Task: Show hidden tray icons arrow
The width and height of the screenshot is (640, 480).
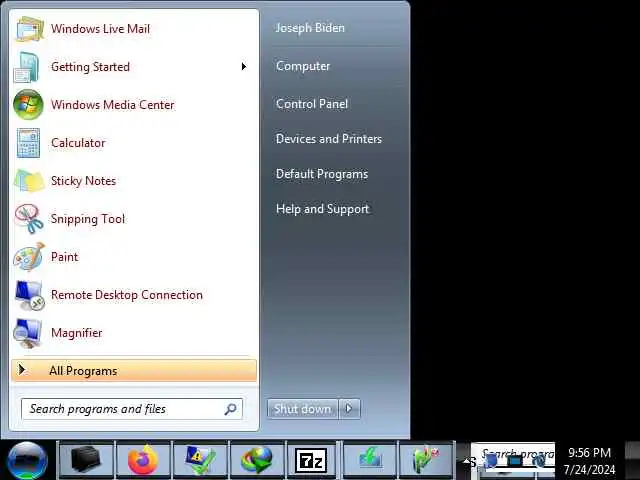Action: [x=466, y=461]
